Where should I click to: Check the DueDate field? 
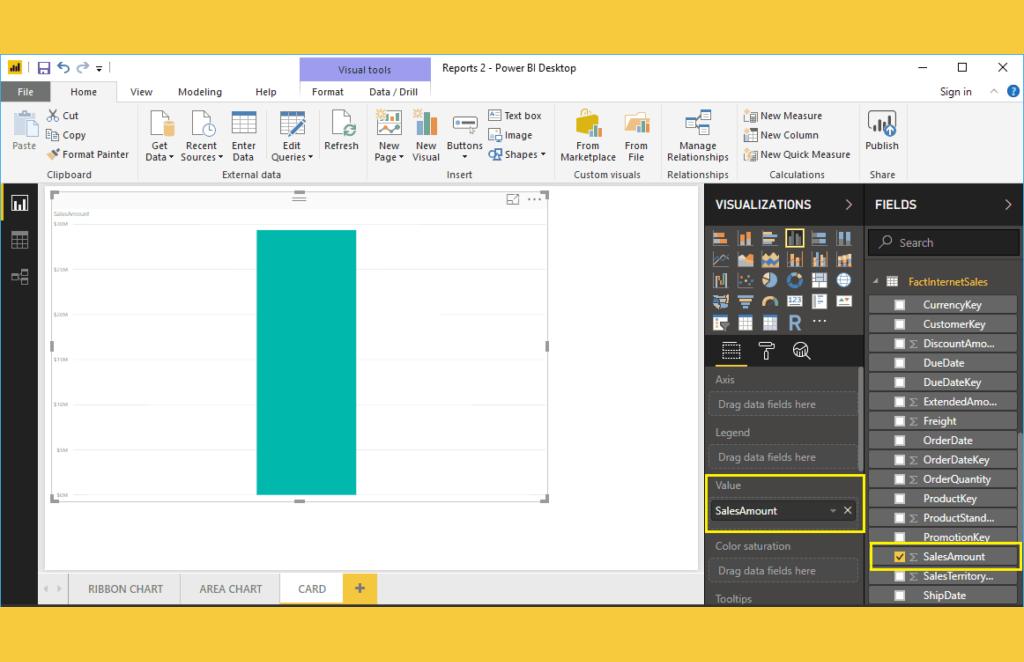[x=899, y=363]
